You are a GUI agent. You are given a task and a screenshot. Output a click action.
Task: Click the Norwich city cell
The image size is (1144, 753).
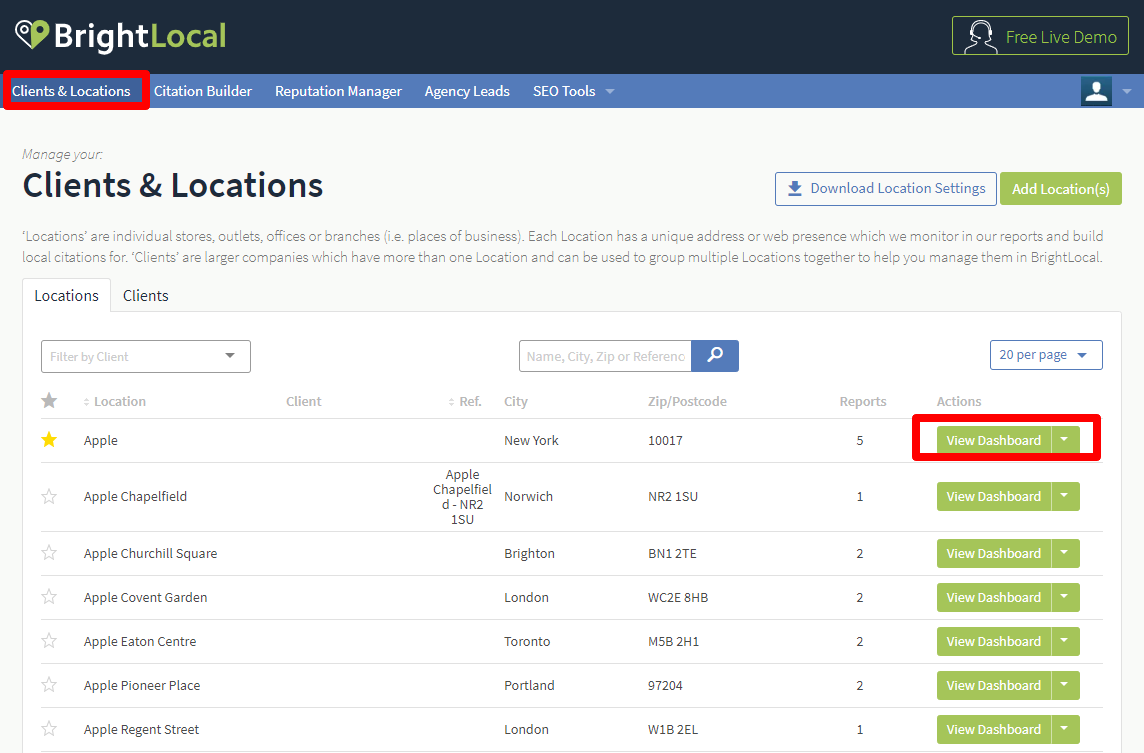click(x=528, y=496)
